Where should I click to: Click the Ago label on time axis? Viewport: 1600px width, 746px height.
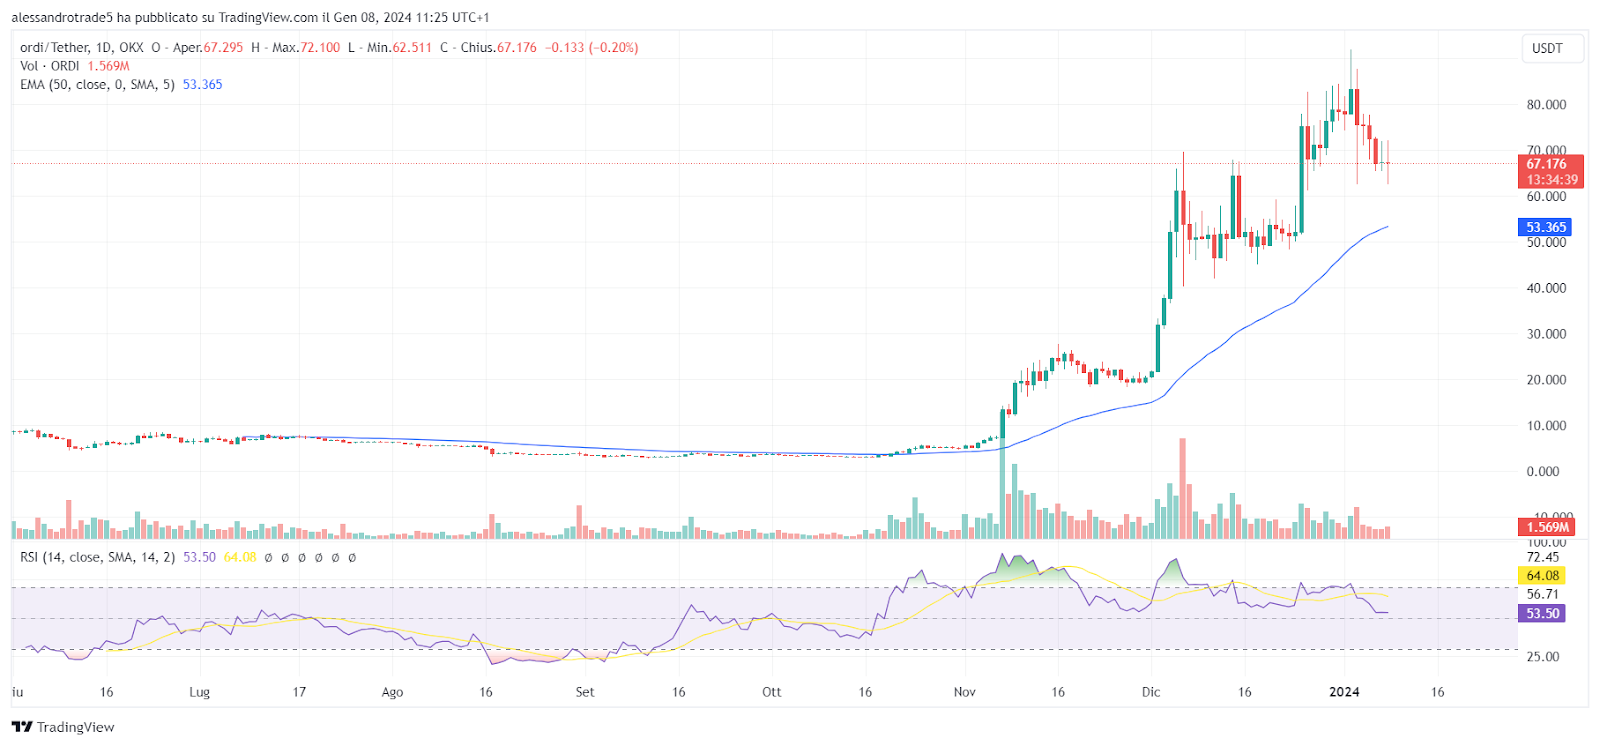[x=392, y=692]
